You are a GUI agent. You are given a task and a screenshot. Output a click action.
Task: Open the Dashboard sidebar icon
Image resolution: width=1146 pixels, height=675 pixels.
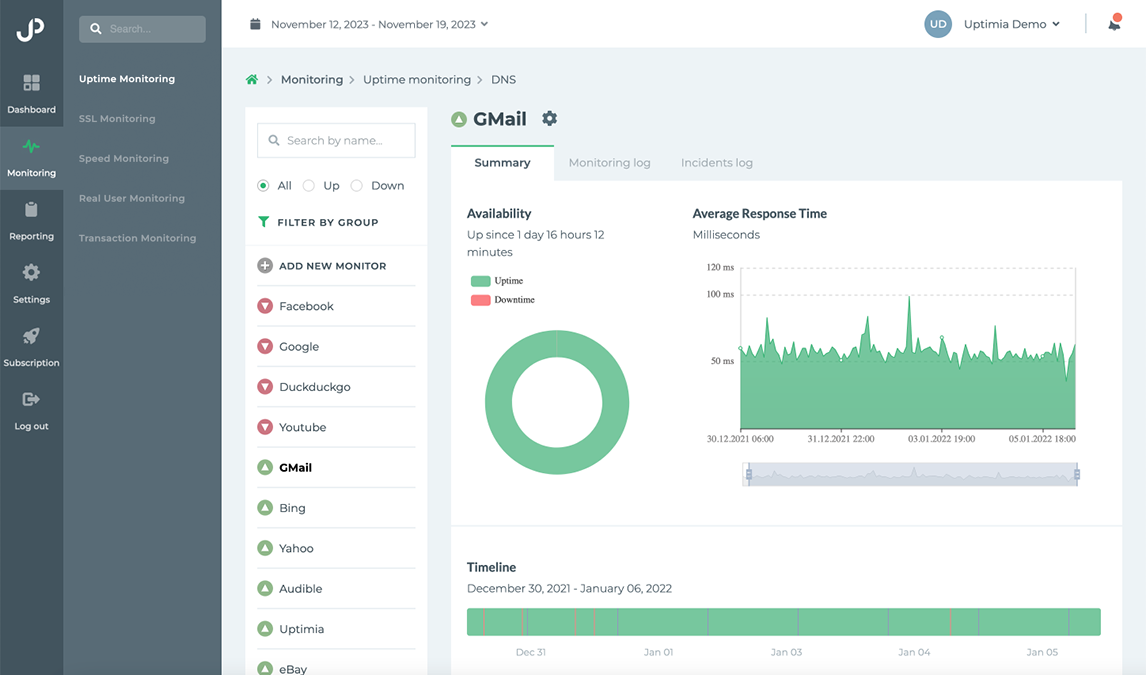[31, 83]
